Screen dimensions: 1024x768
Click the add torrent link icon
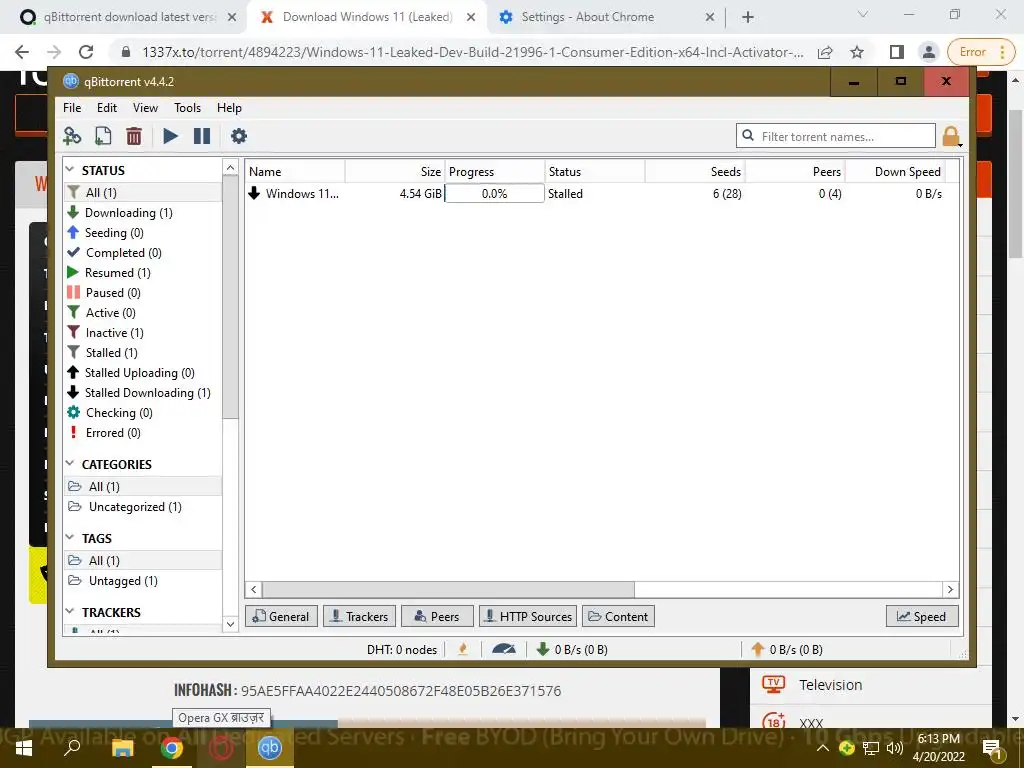point(72,136)
